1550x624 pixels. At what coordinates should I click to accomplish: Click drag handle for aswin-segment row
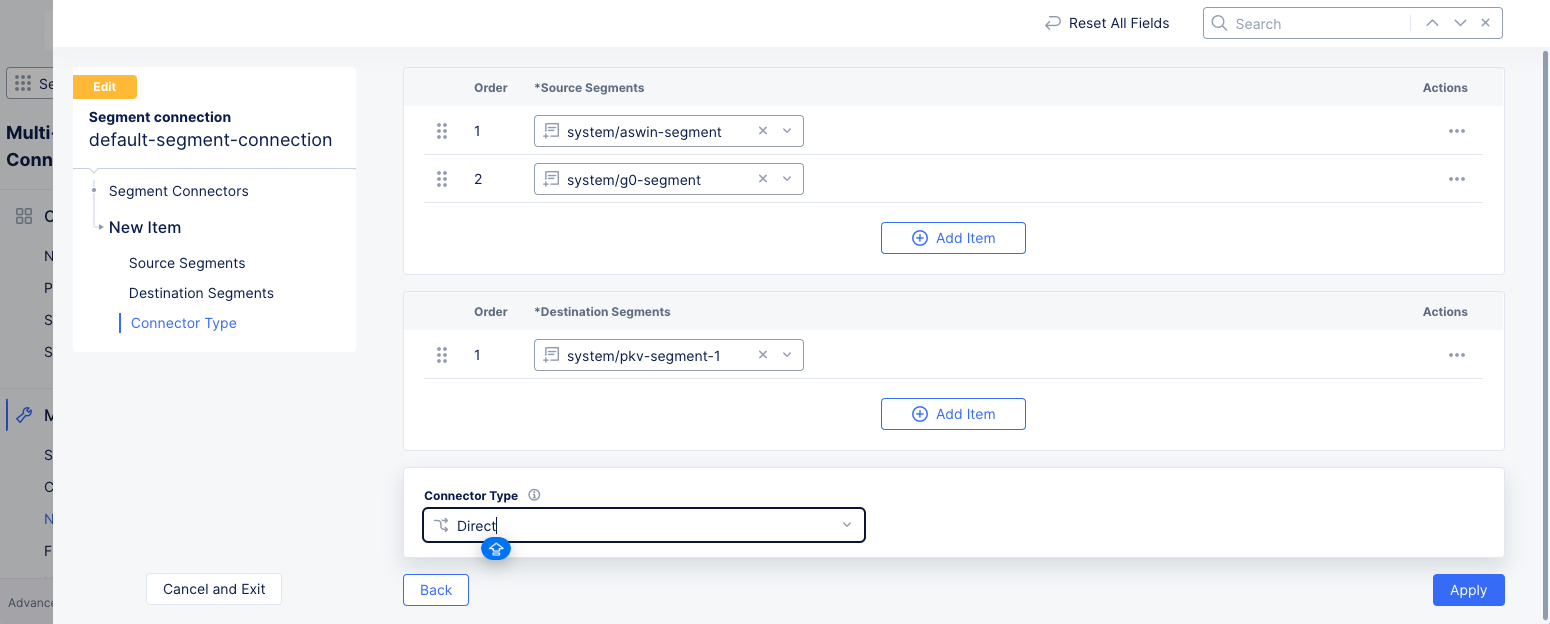click(441, 131)
